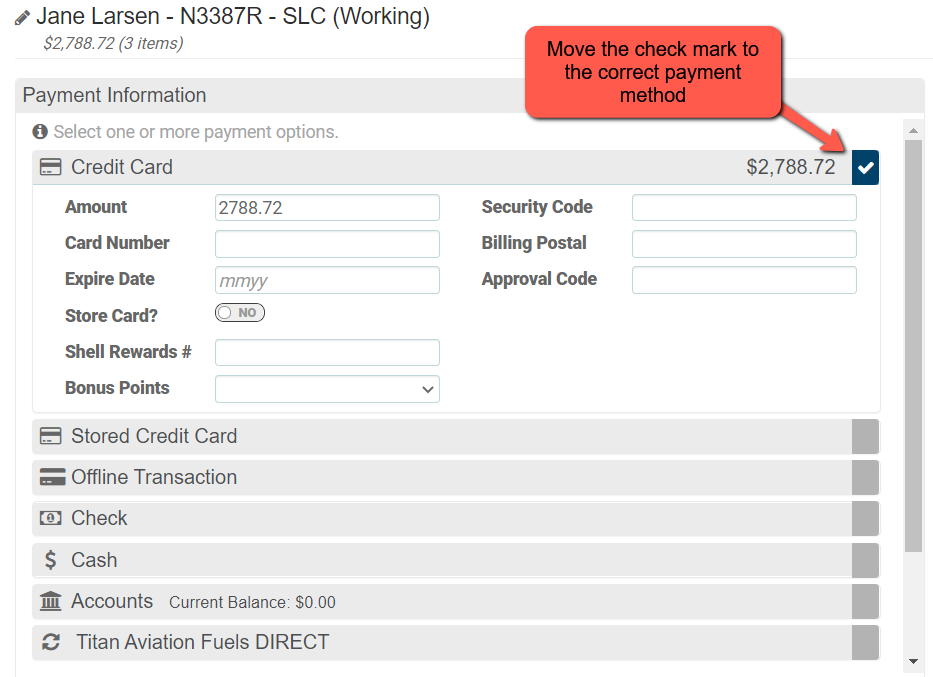Click the order title Jane Larsen - N3387R

pos(233,16)
